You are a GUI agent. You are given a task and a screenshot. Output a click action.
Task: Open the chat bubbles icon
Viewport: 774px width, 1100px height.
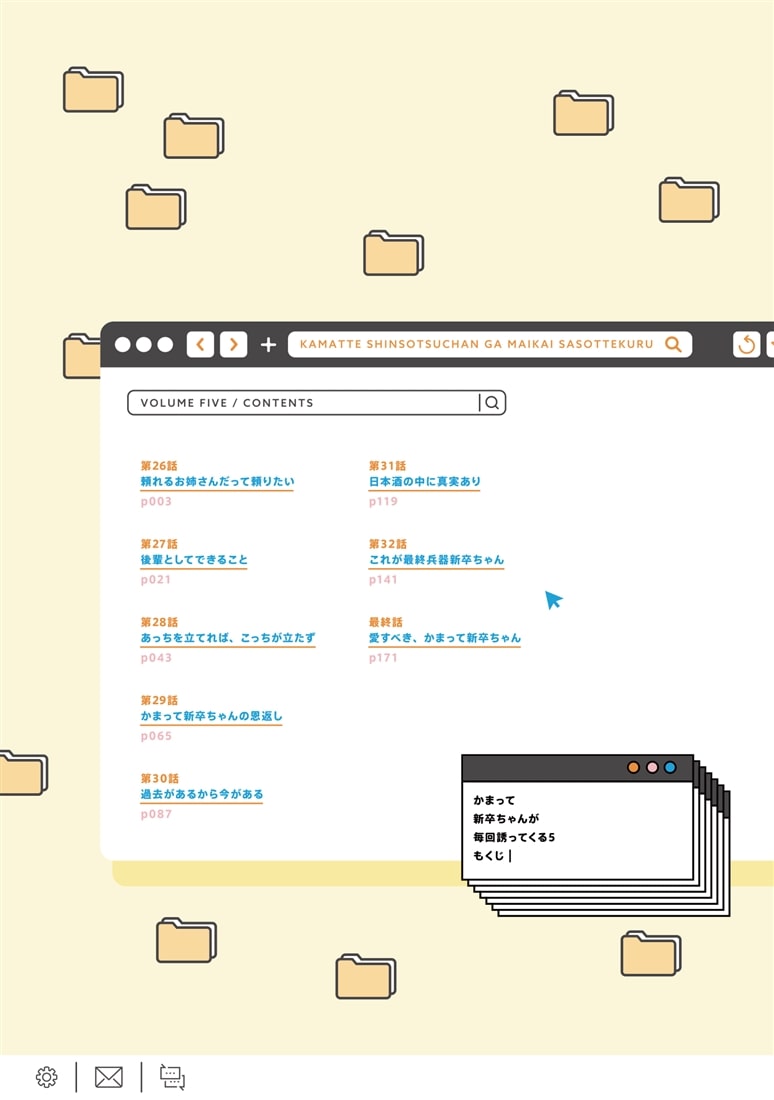(173, 1077)
